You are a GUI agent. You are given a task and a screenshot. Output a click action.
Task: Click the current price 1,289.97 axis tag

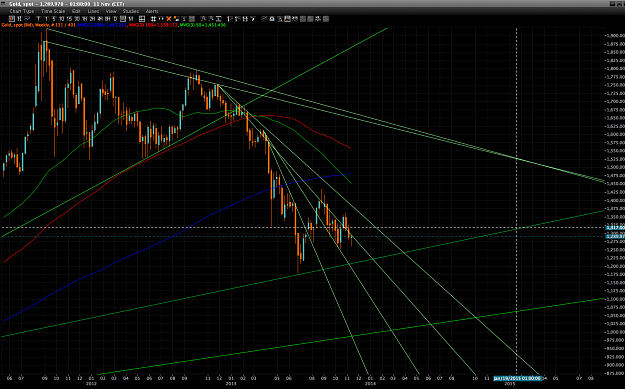(x=614, y=236)
